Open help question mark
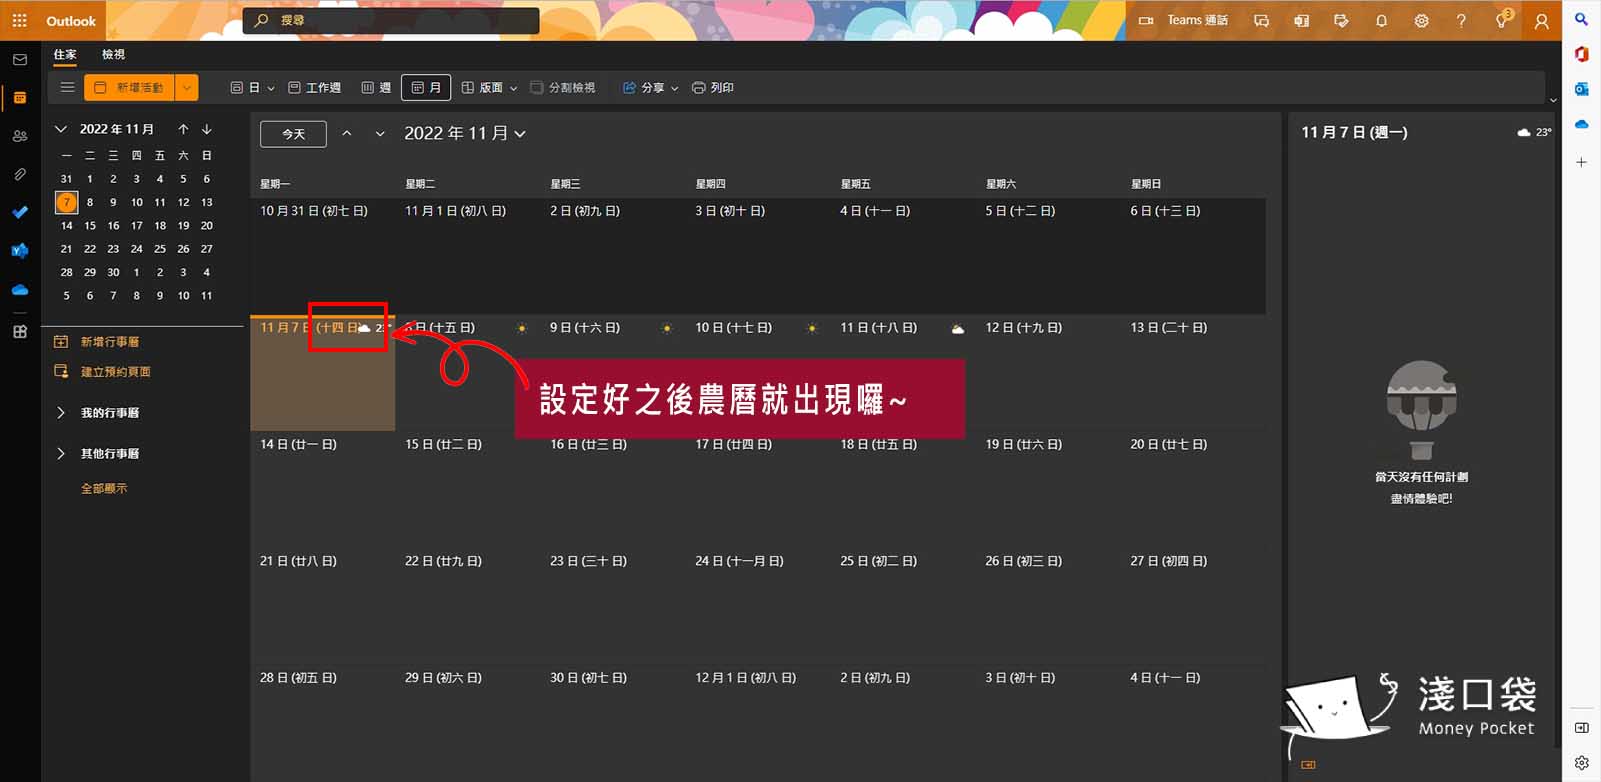 click(1461, 20)
